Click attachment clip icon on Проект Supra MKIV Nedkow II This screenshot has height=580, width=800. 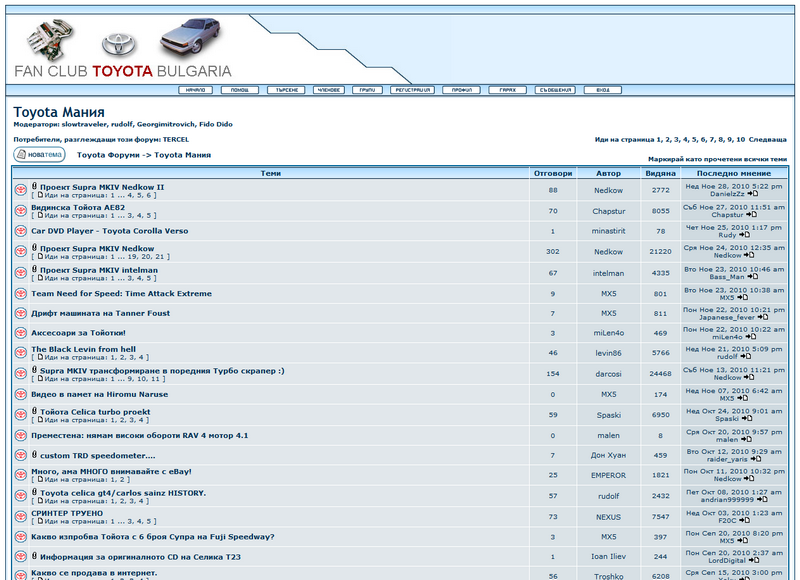[34, 186]
